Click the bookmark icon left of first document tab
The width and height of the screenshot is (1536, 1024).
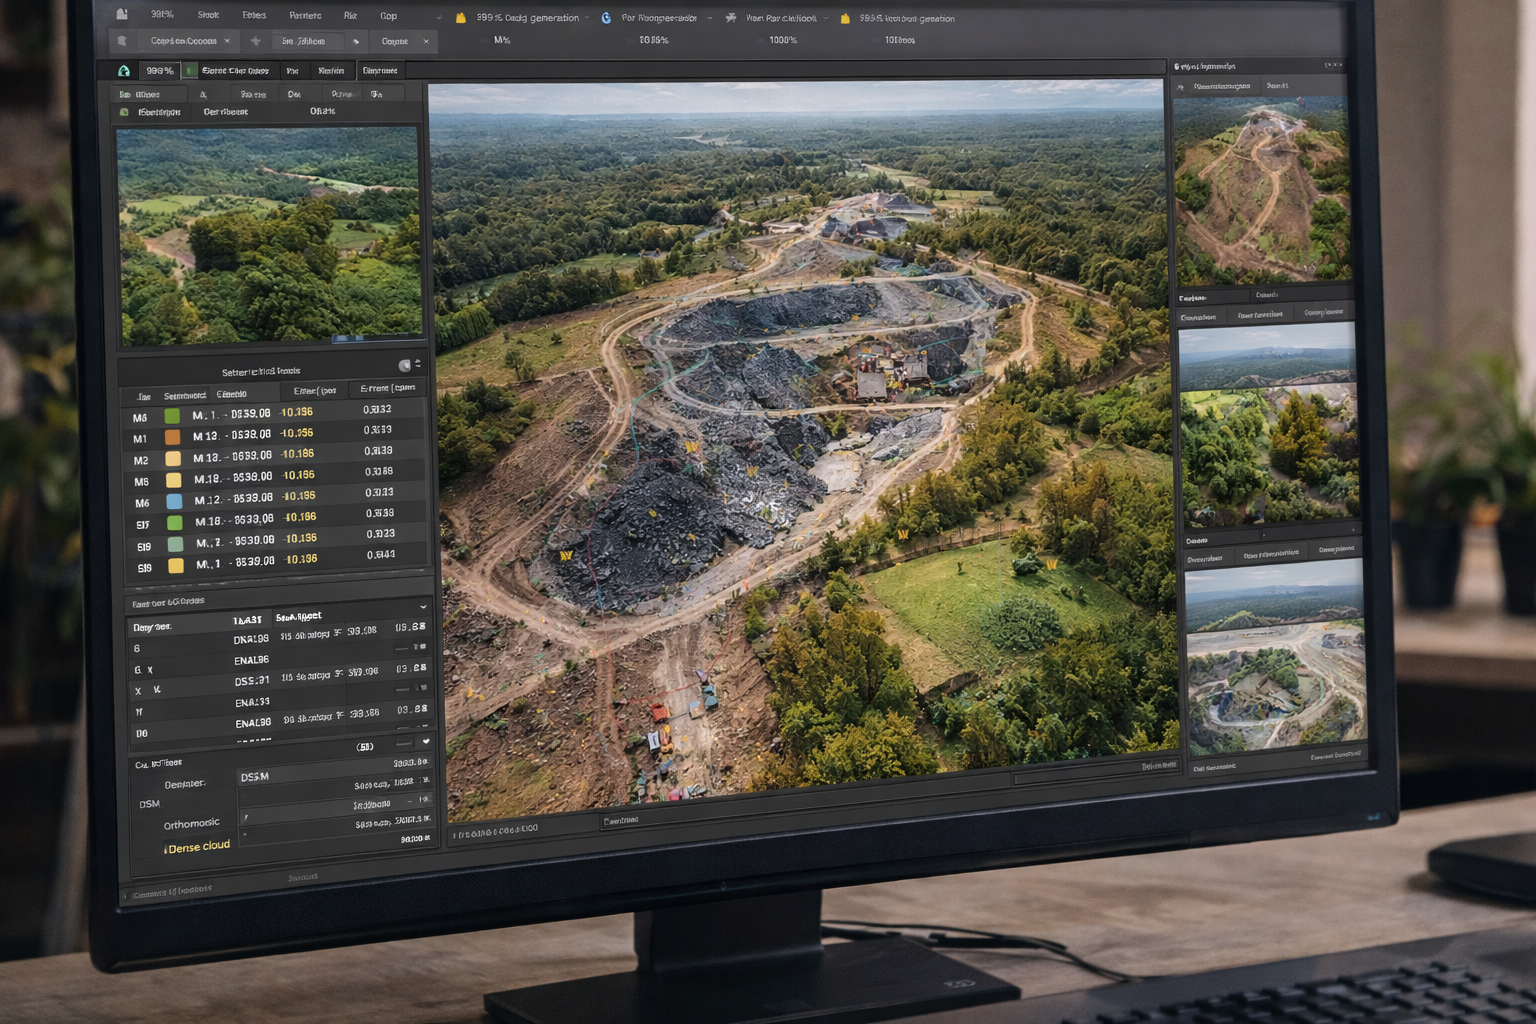coord(122,41)
